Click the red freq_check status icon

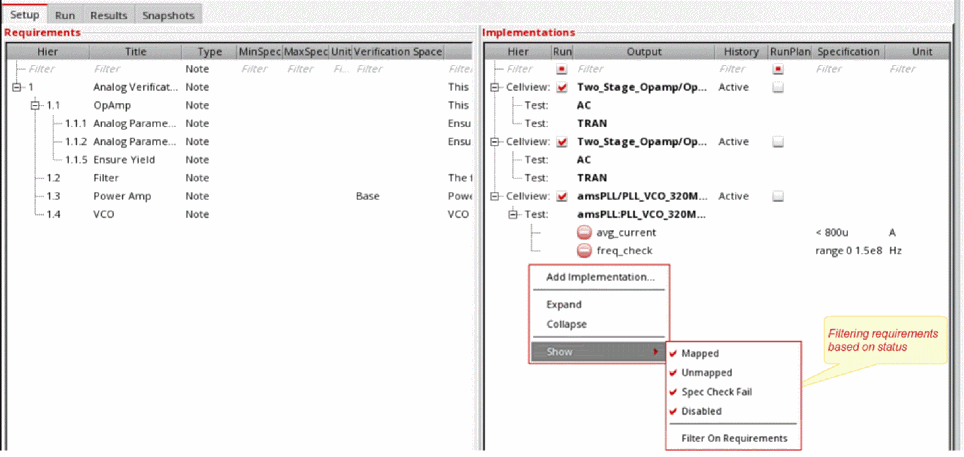click(584, 251)
